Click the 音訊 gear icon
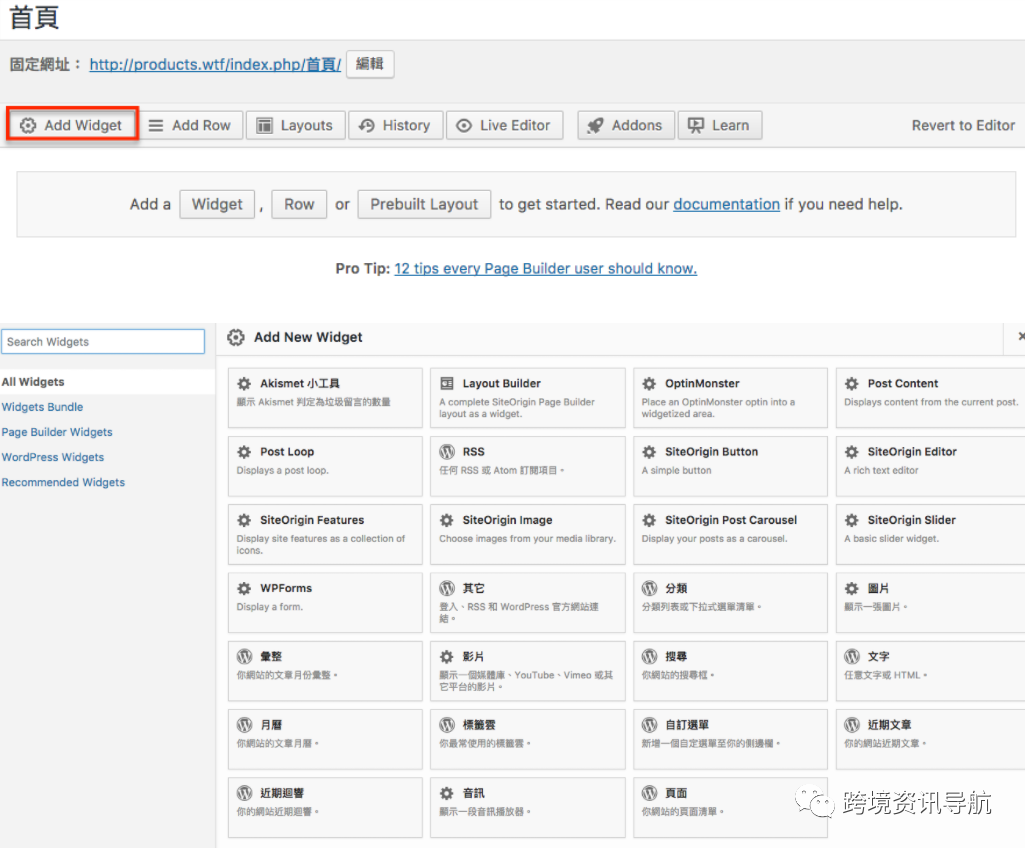Image resolution: width=1025 pixels, height=848 pixels. [446, 793]
